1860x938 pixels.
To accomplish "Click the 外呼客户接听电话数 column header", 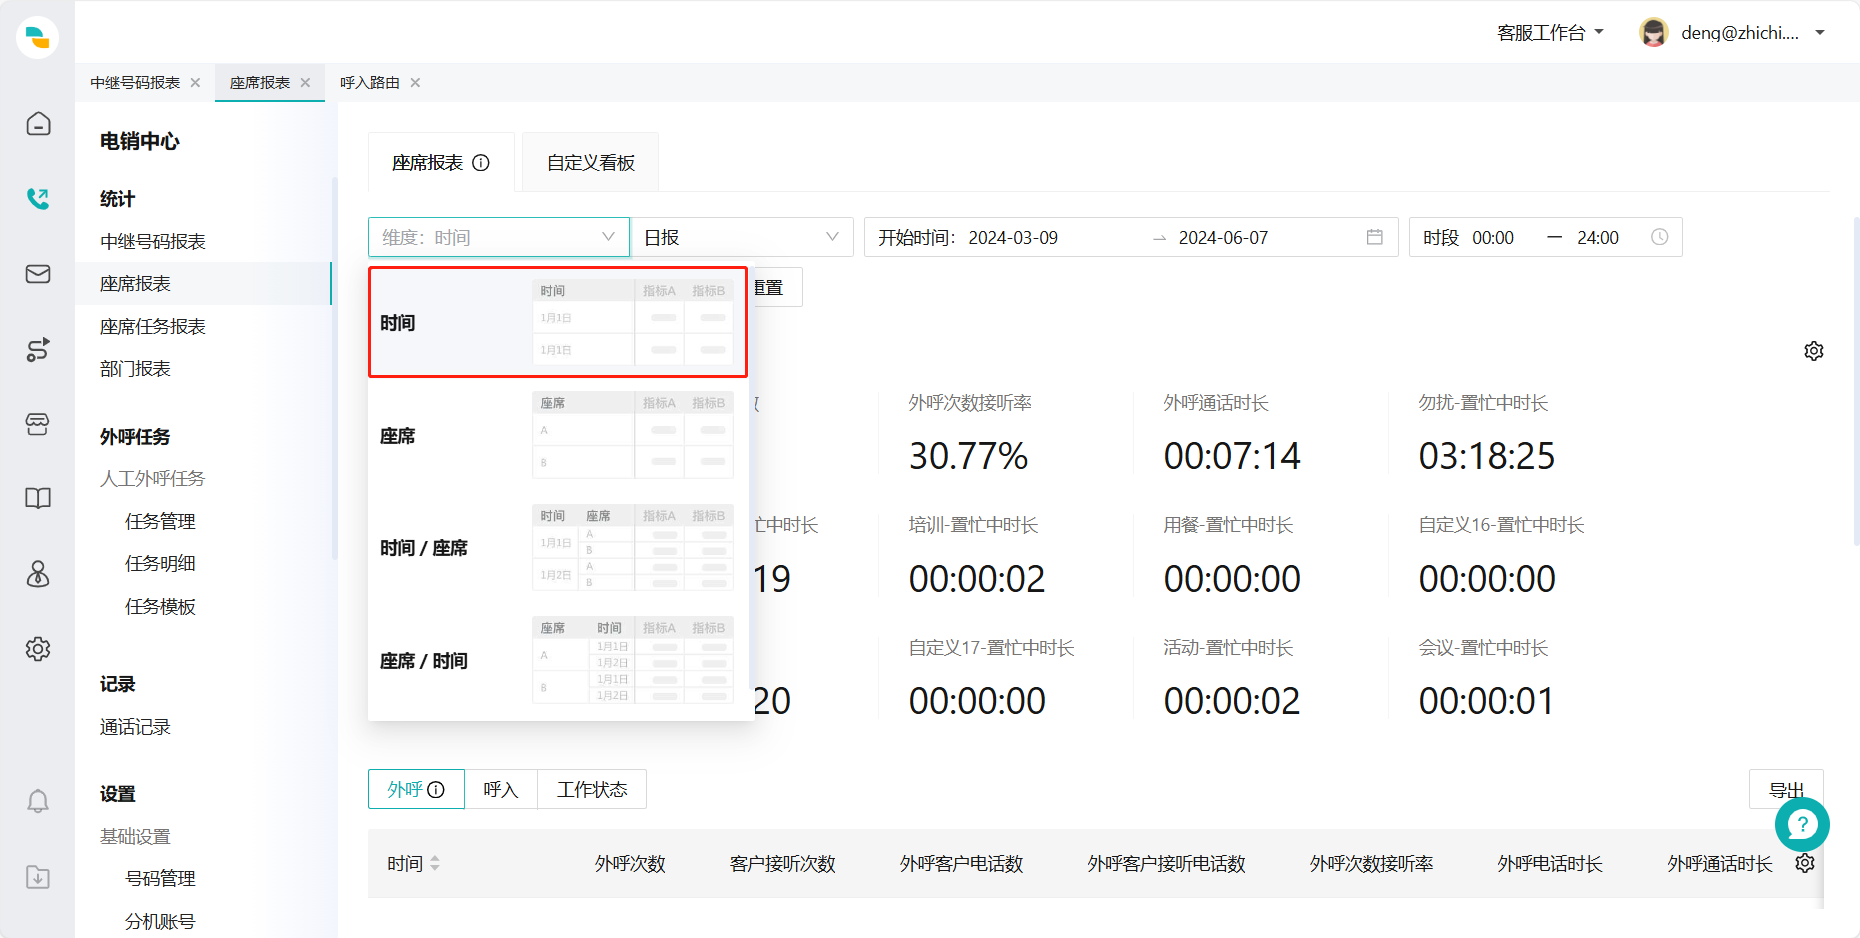I will (1166, 863).
